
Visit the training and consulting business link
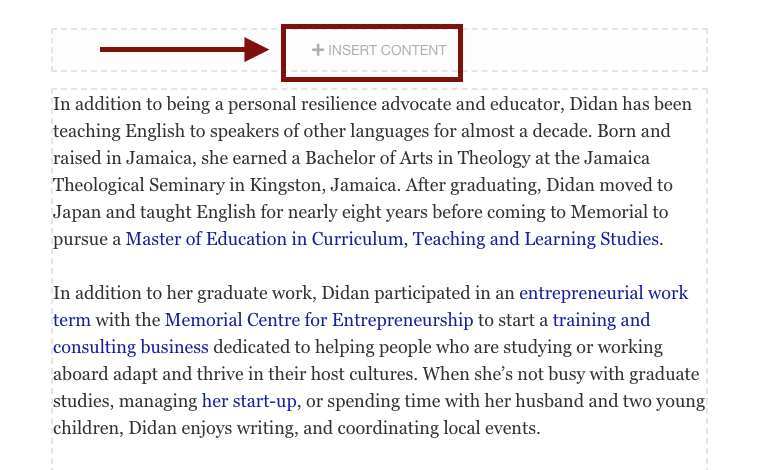pyautogui.click(x=601, y=320)
